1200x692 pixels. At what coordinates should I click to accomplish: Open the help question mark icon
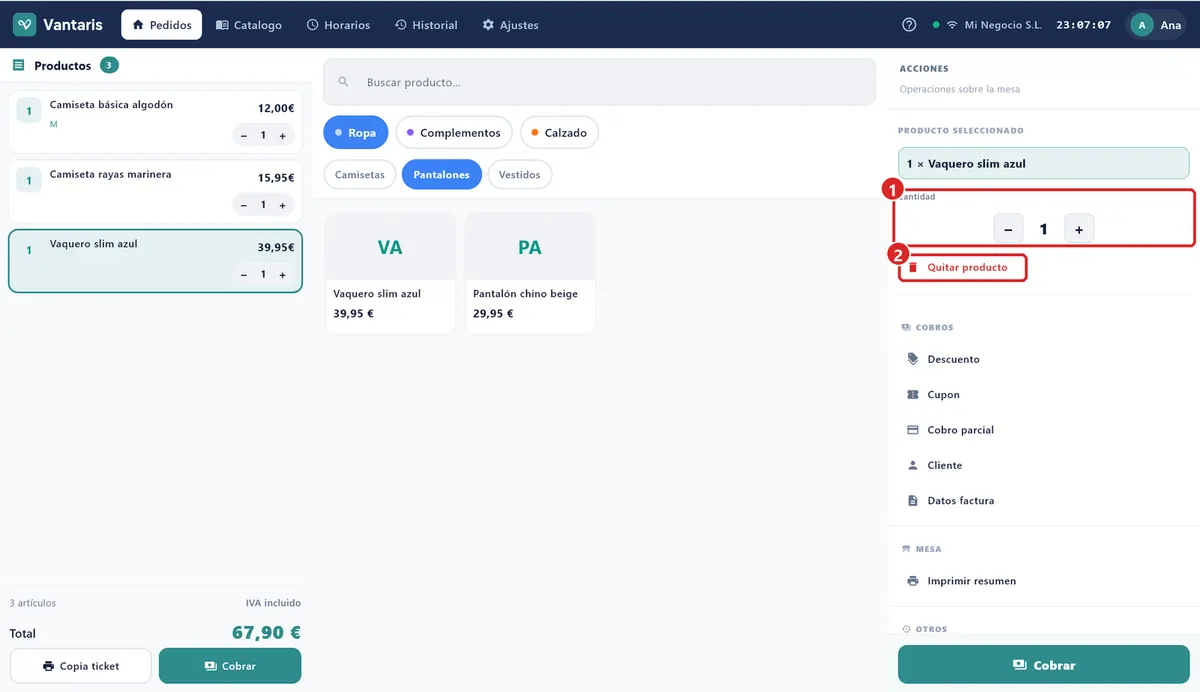[x=909, y=25]
